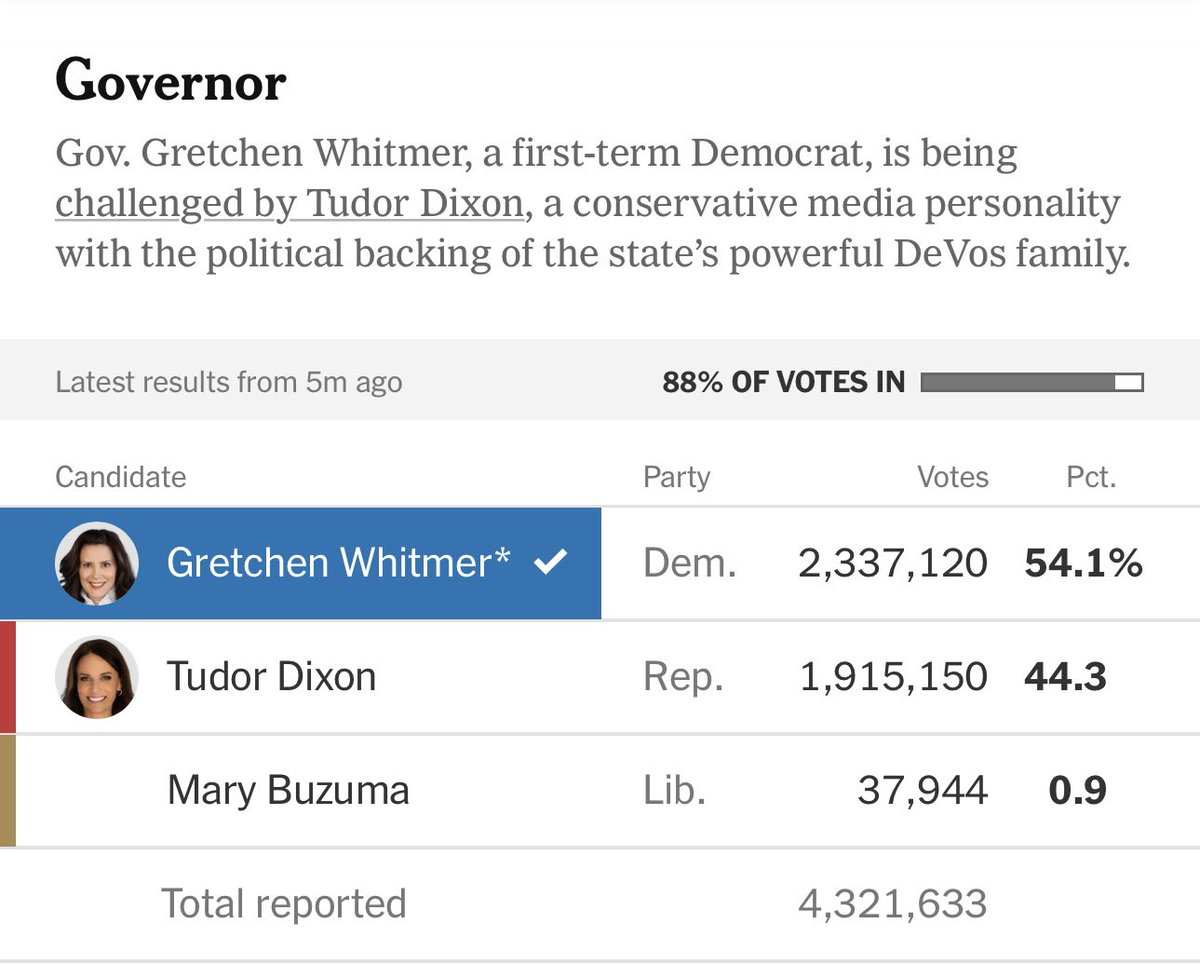Screen dimensions: 1200x964
Task: Click the votes-in progress bar
Action: 1032,382
